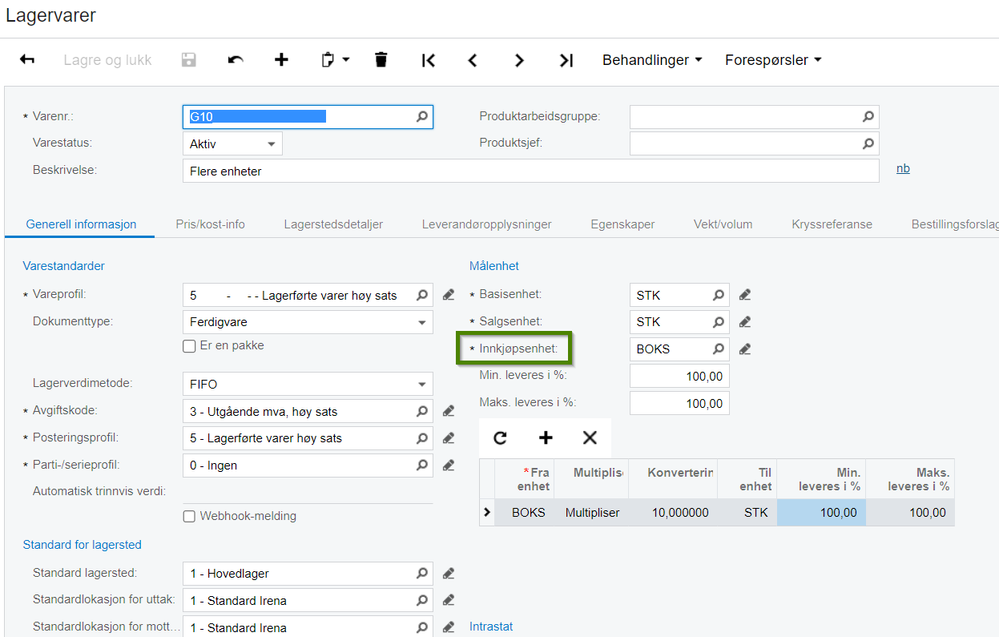Click the Beskrivelse text field
999x637 pixels.
coord(531,171)
